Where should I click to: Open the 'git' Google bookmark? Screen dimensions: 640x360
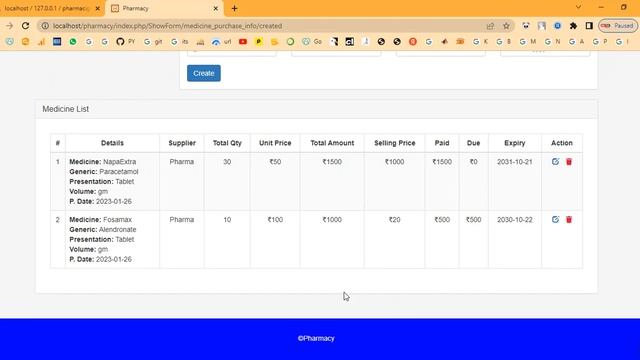coord(153,42)
